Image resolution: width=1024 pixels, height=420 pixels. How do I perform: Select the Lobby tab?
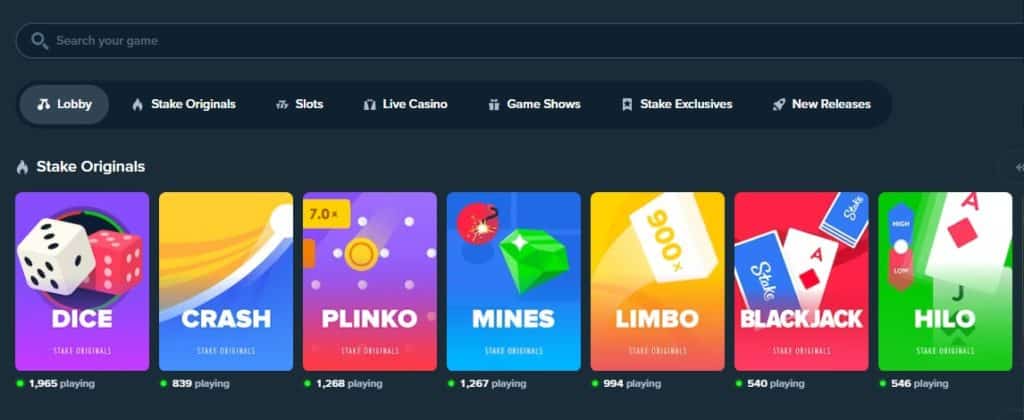[64, 105]
